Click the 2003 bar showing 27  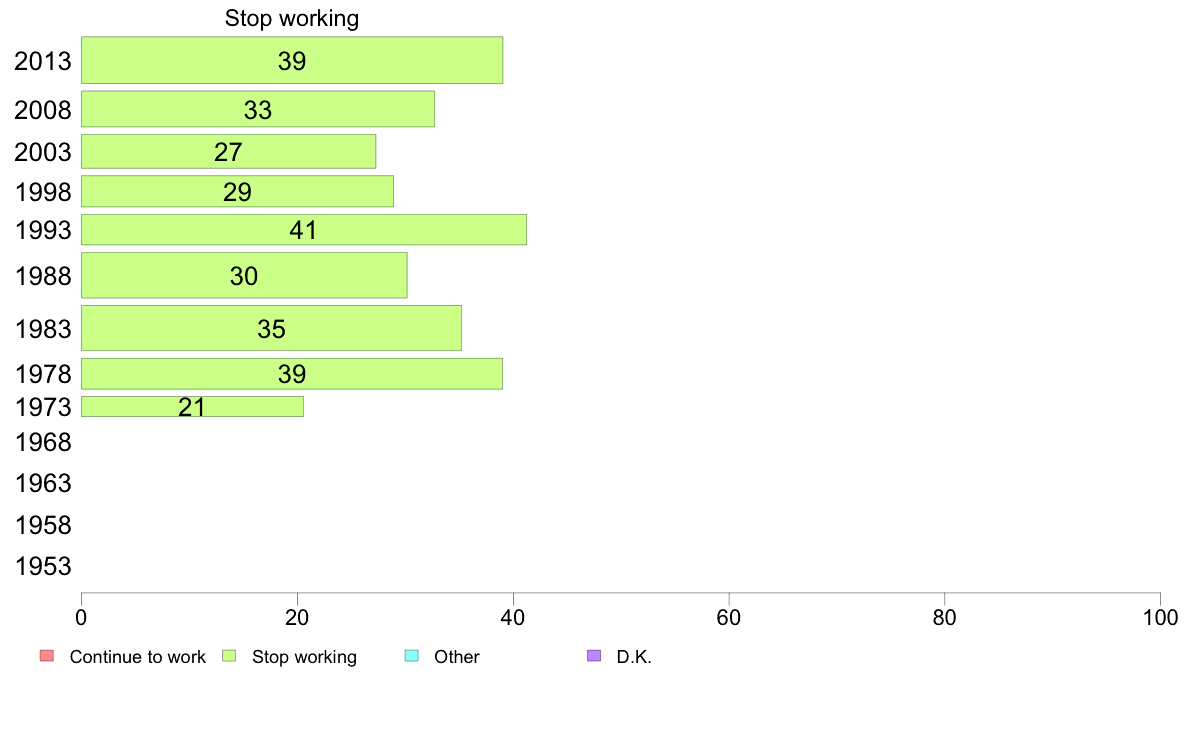click(x=228, y=152)
